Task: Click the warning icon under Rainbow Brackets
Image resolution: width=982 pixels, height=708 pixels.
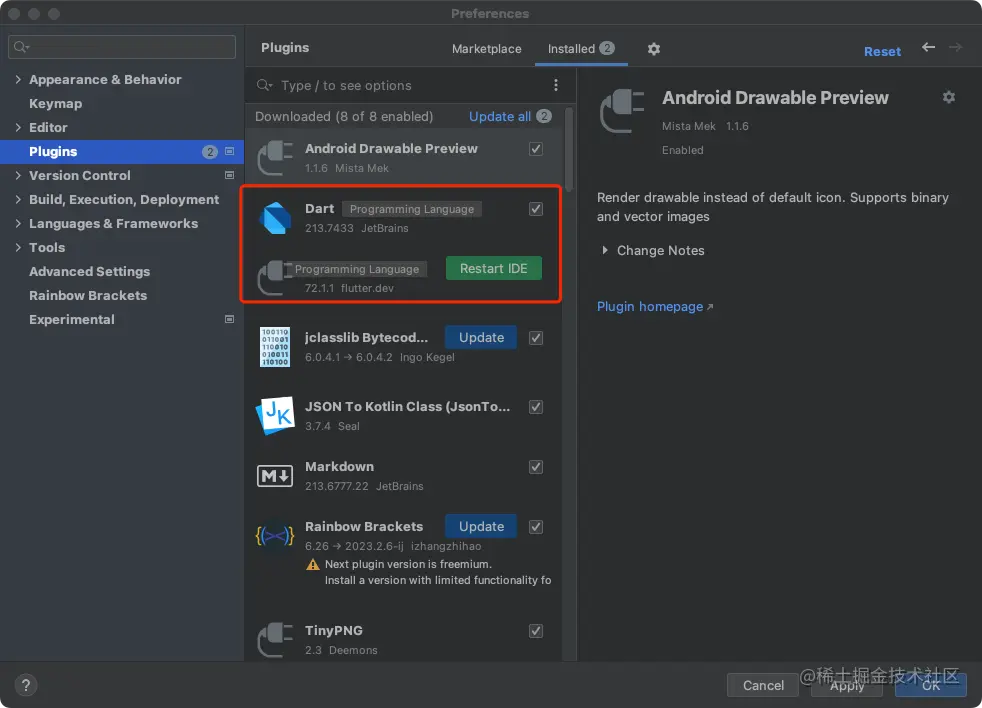Action: [313, 565]
